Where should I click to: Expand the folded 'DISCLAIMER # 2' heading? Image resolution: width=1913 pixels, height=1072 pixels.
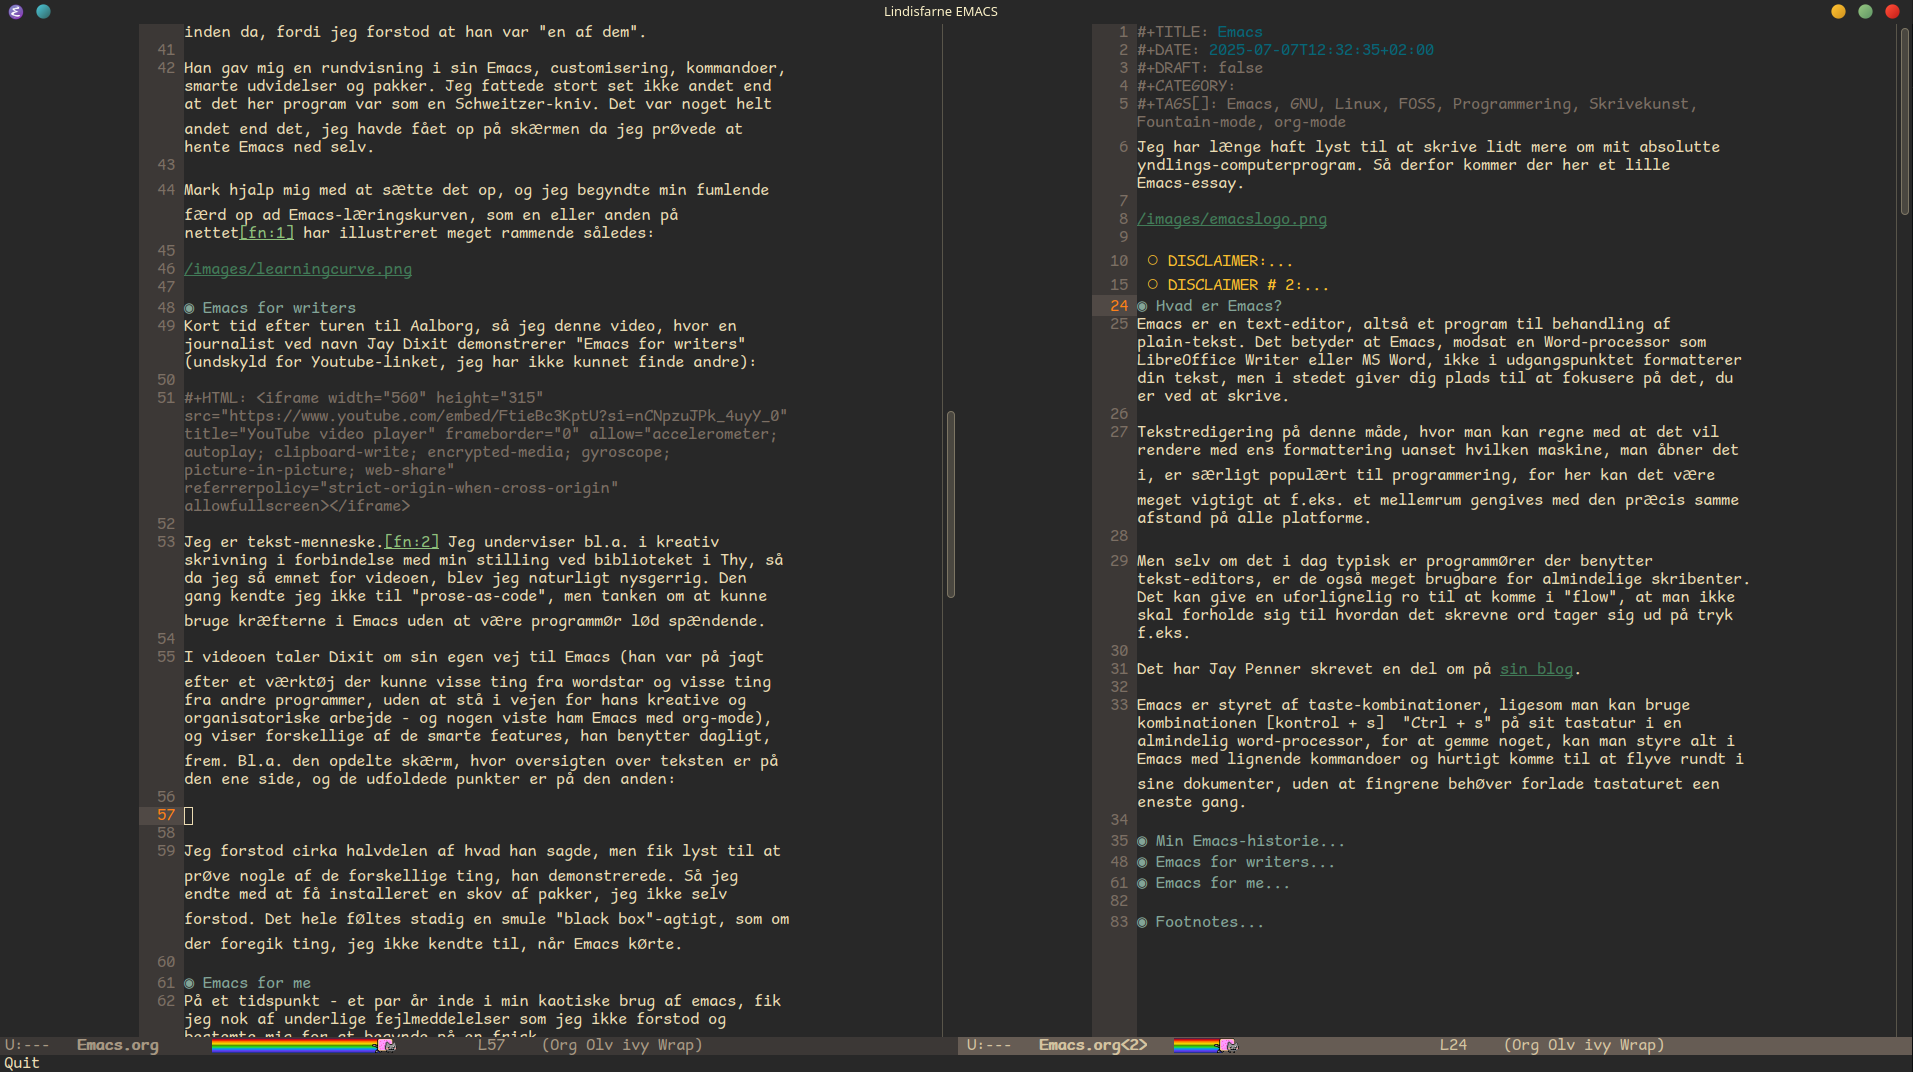pos(1248,285)
